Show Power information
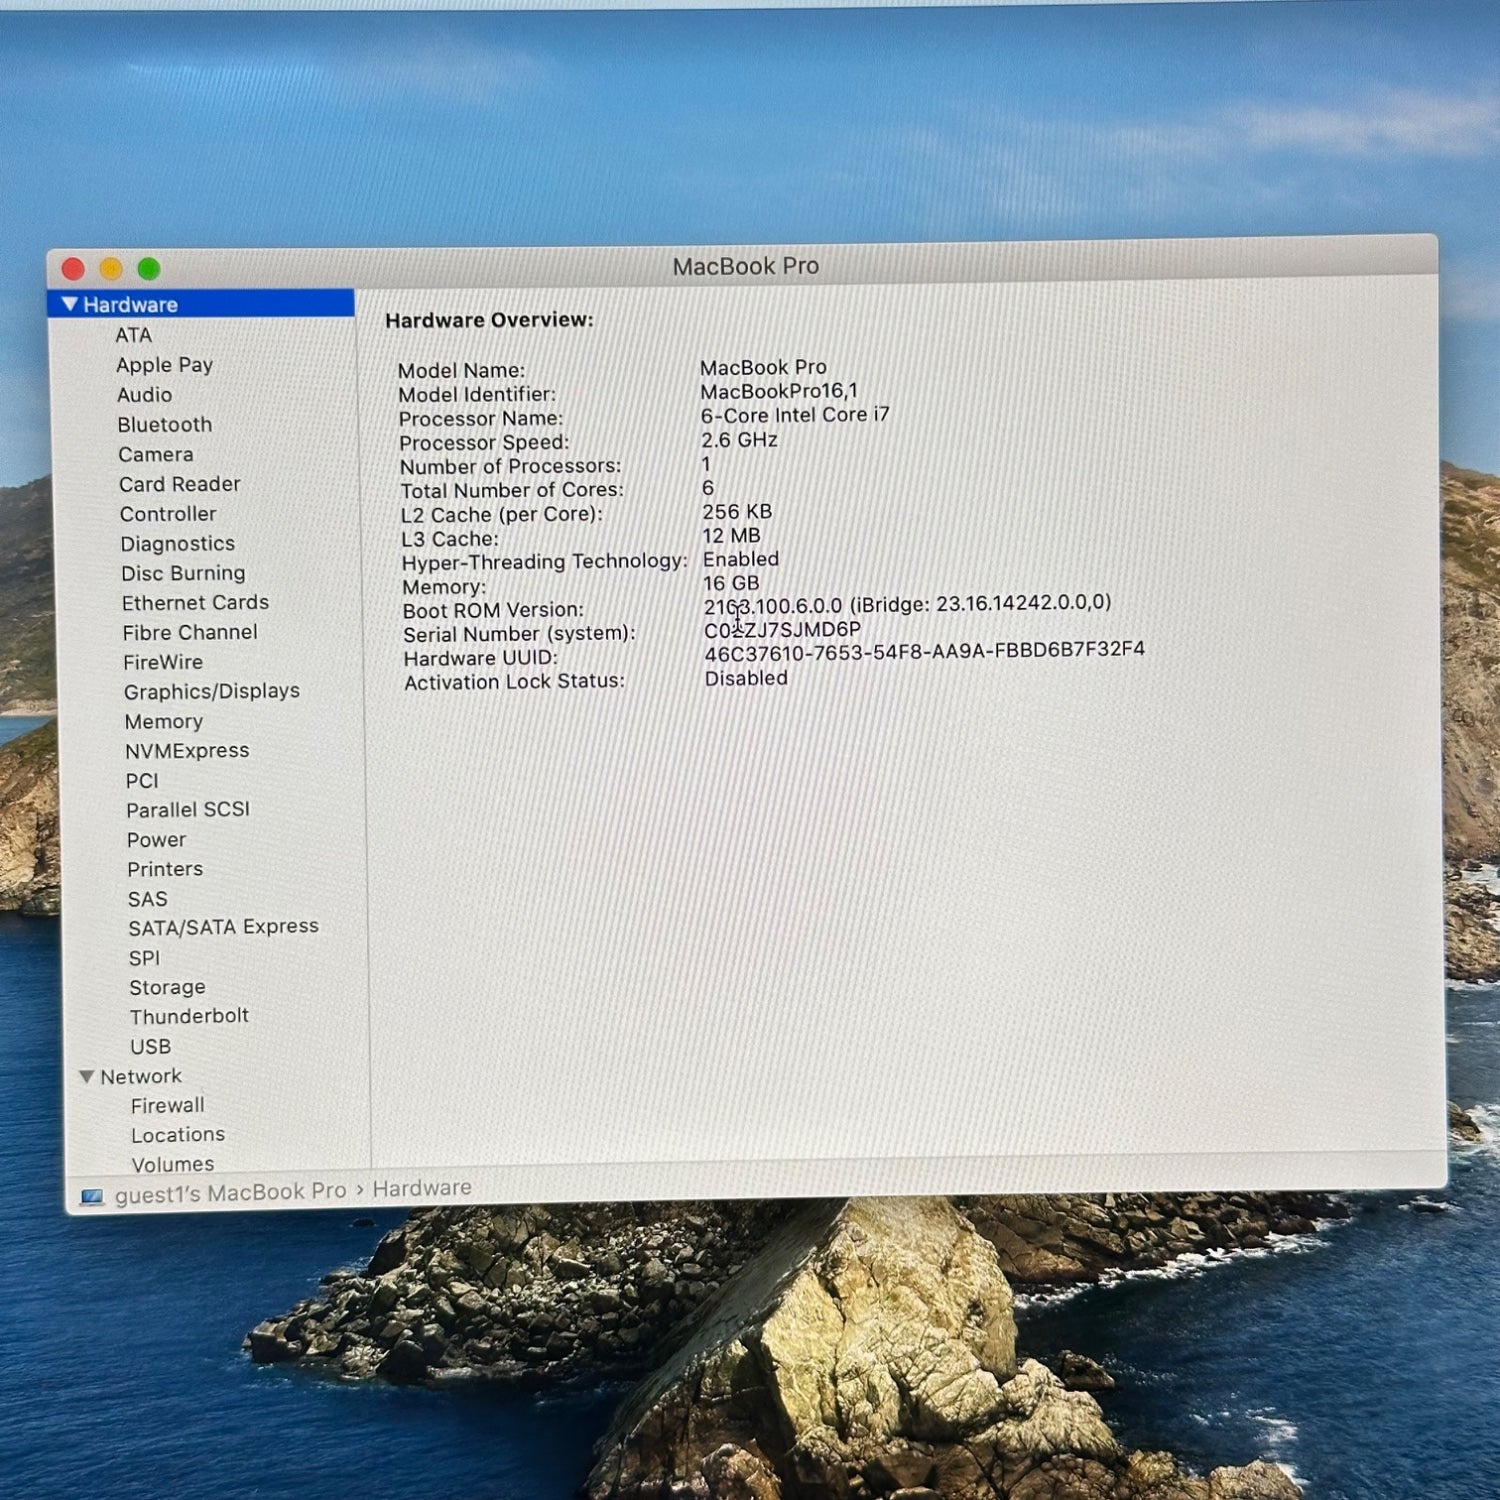 (156, 840)
